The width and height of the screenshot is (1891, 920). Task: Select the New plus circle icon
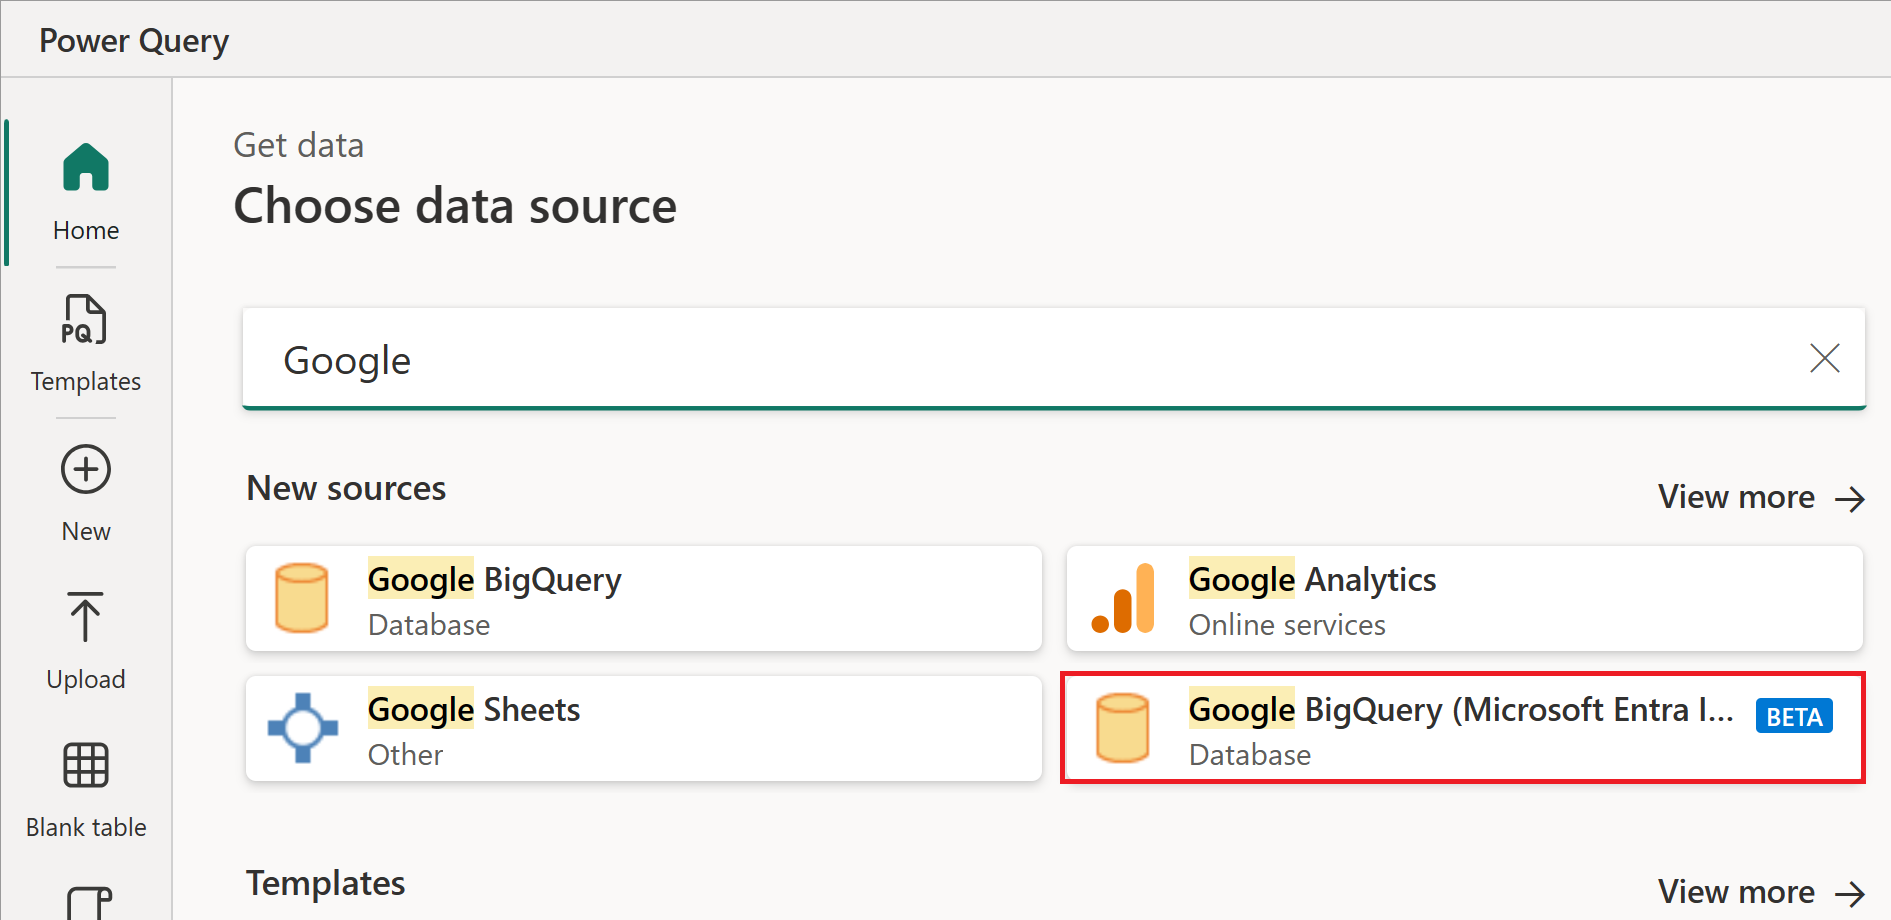[86, 469]
